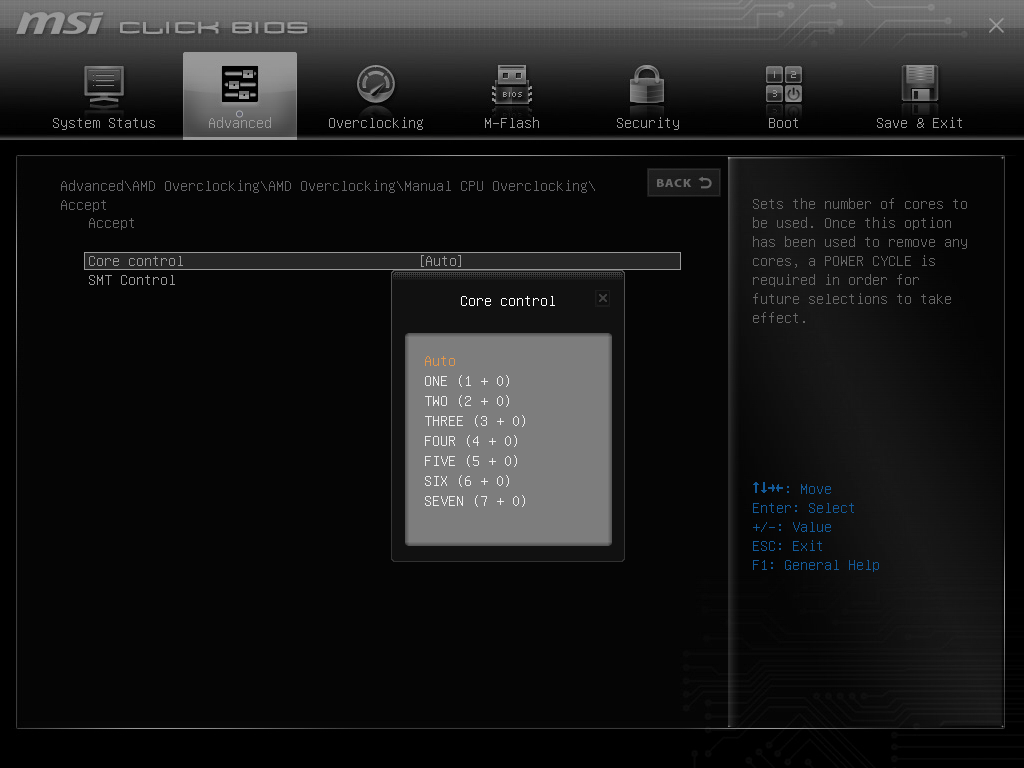The width and height of the screenshot is (1024, 768).
Task: Select FOUR (4 + 0) core option
Action: point(471,441)
